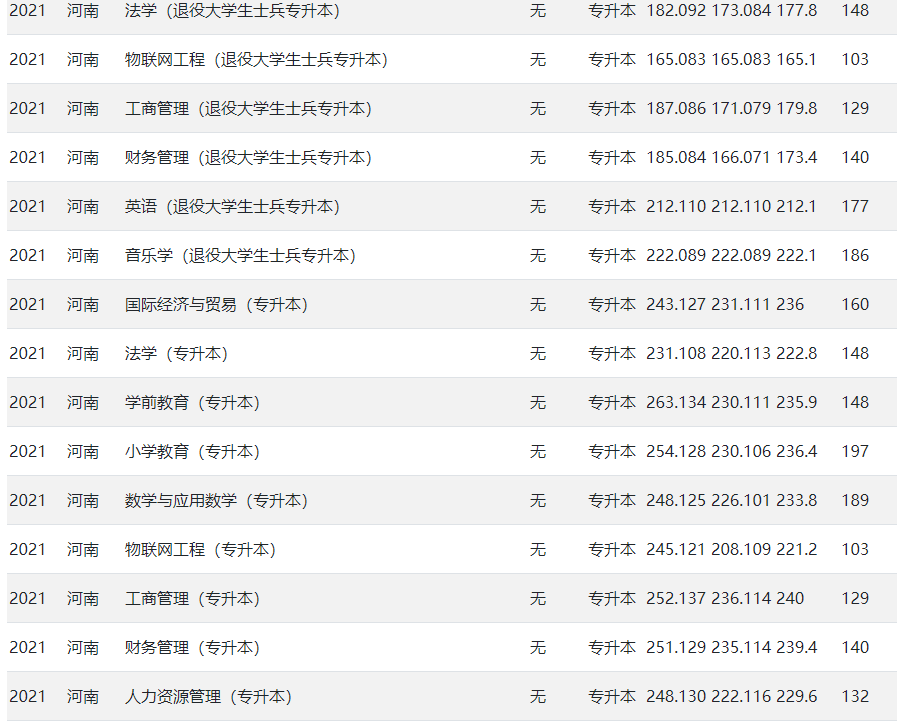Select year 2021 in 音乐学 row
The width and height of the screenshot is (899, 724).
(x=28, y=256)
